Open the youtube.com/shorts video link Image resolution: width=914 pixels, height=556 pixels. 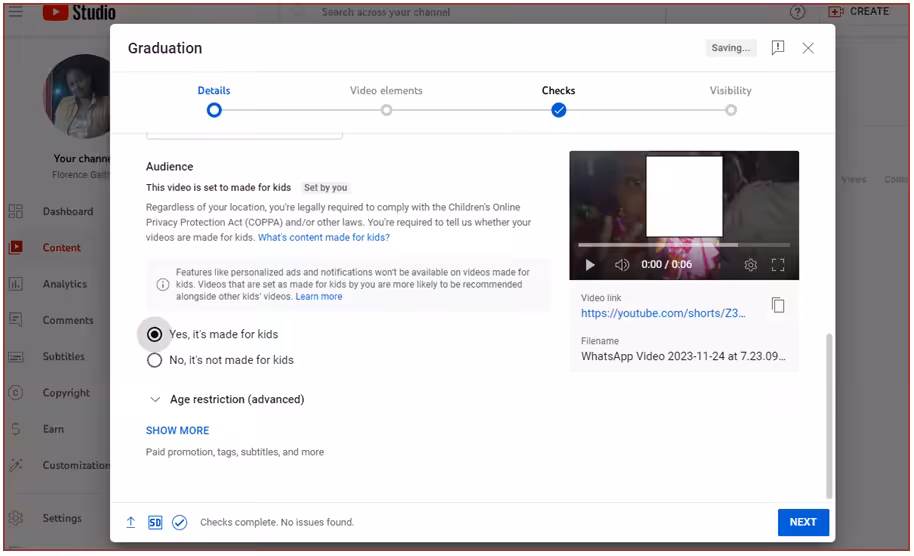(x=663, y=313)
